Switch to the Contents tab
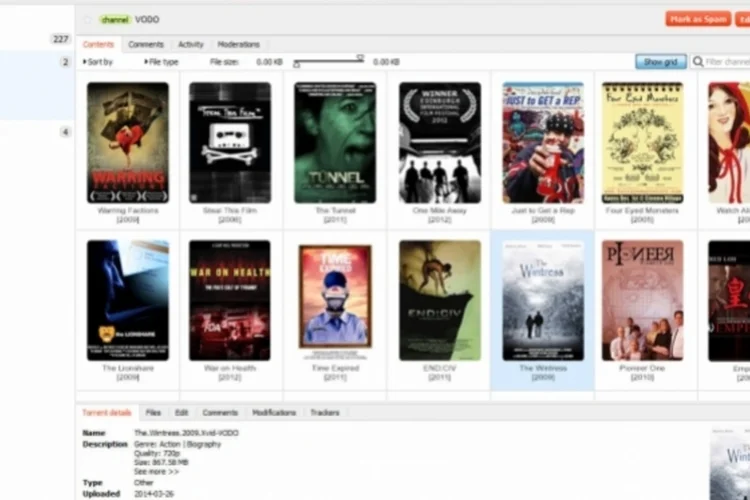This screenshot has width=750, height=500. click(98, 44)
